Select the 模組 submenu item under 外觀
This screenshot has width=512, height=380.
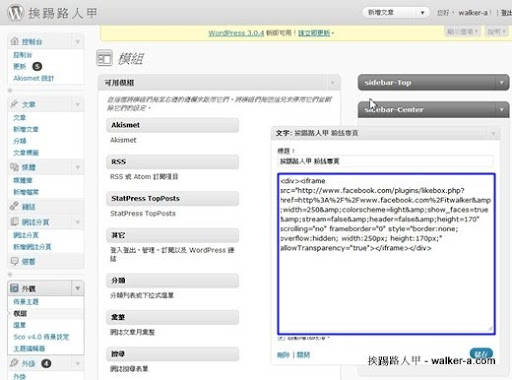pyautogui.click(x=20, y=314)
